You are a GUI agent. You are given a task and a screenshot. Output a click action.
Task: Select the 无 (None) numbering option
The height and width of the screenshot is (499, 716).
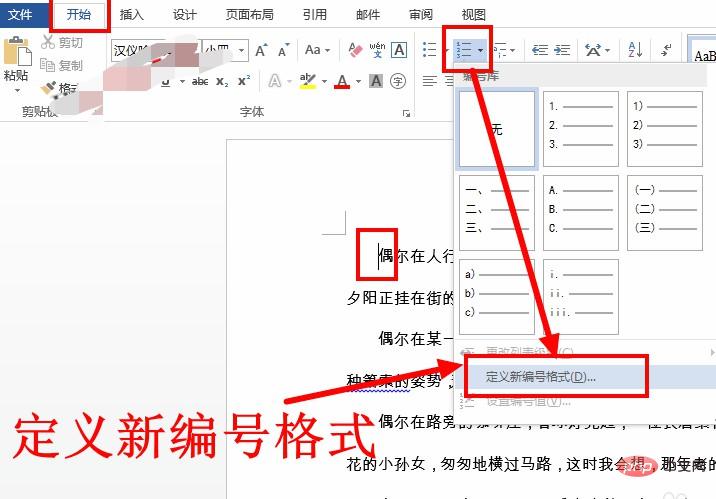pyautogui.click(x=496, y=129)
